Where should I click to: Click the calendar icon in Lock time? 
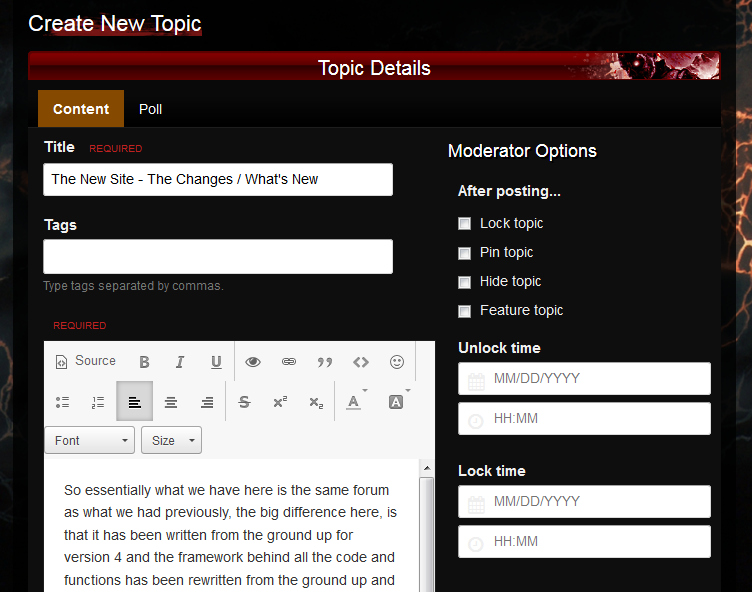click(476, 505)
